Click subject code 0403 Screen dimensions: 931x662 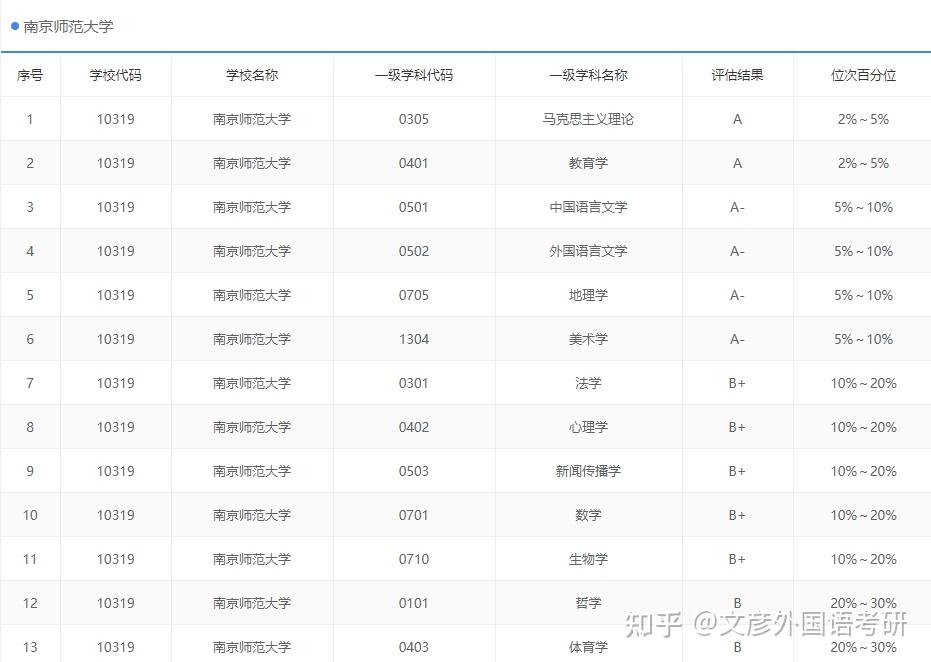coord(414,647)
